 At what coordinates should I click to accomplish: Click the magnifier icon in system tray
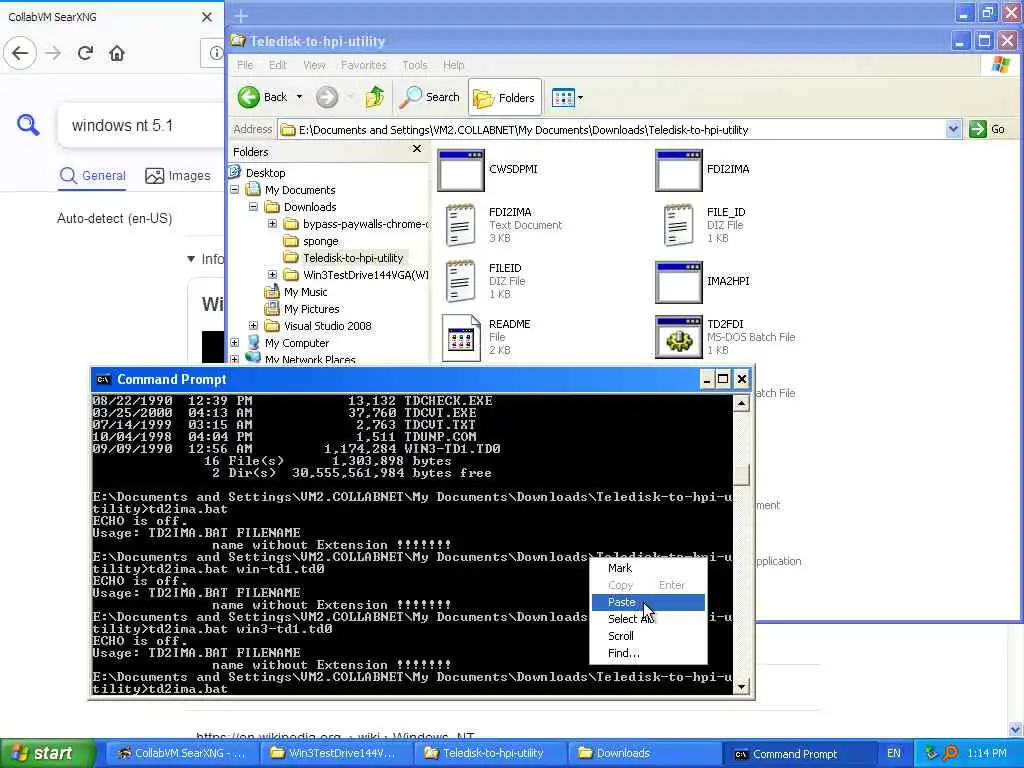coord(950,754)
